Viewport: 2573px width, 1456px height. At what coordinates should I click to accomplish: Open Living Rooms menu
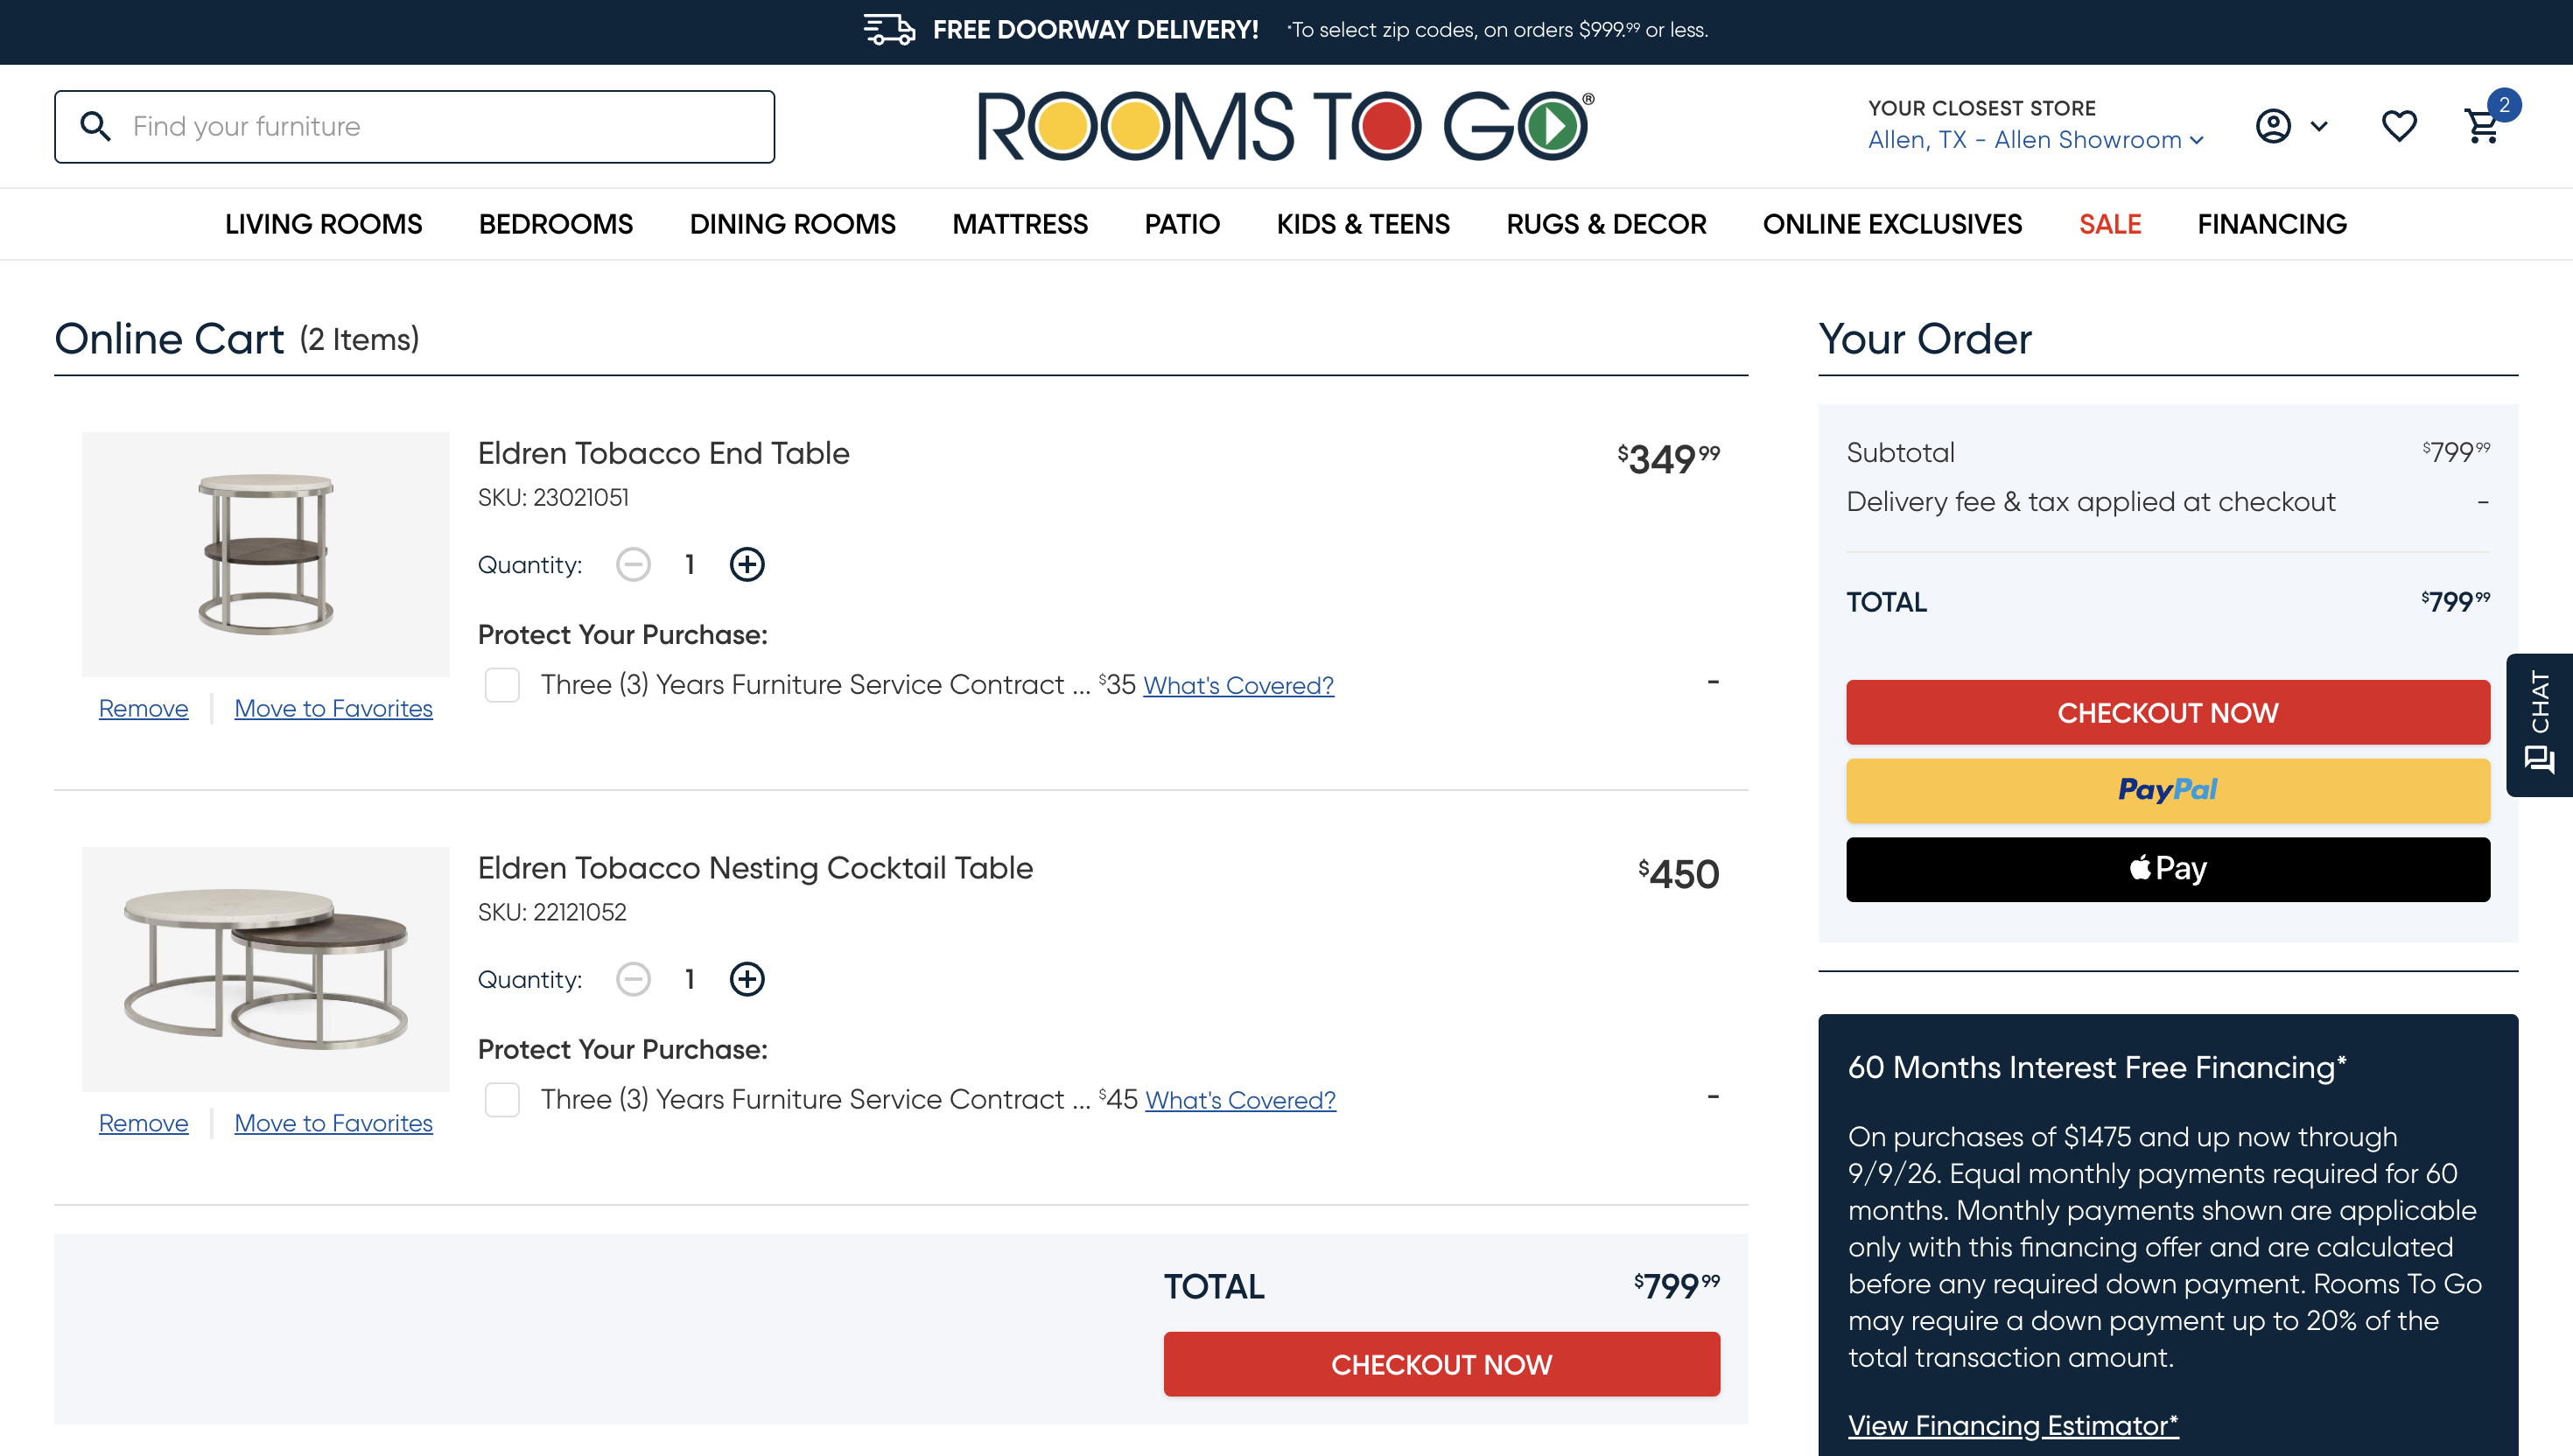324,224
